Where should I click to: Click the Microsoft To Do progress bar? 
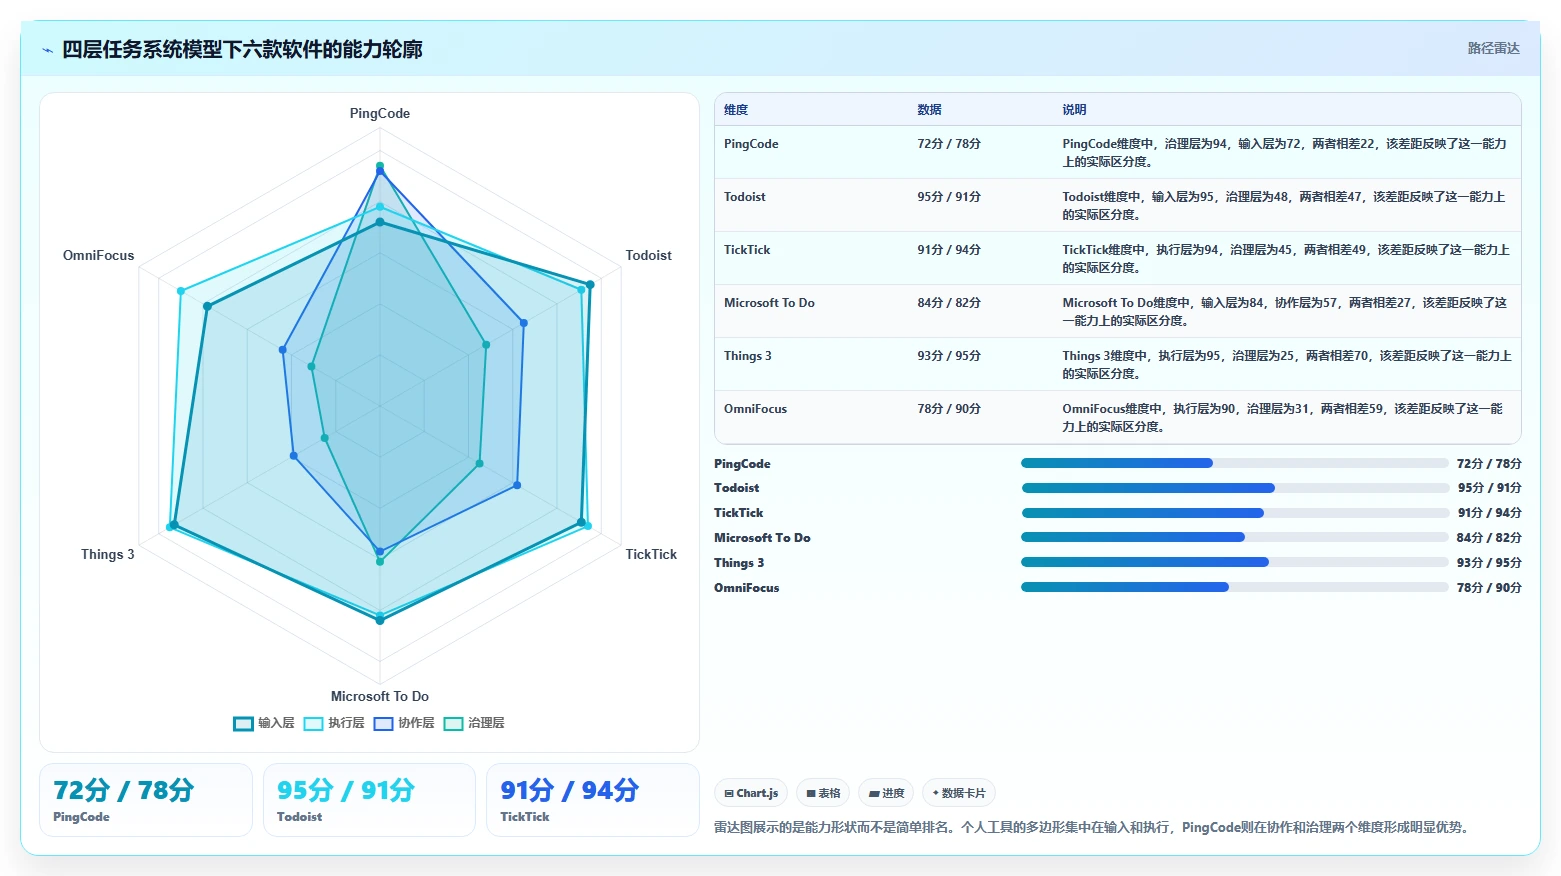(x=1235, y=537)
